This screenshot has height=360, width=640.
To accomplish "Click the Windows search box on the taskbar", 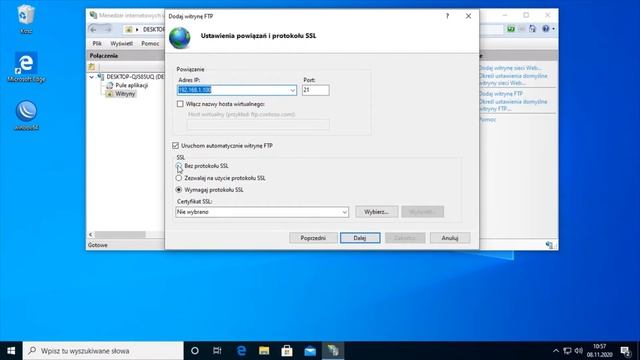I will [x=103, y=351].
